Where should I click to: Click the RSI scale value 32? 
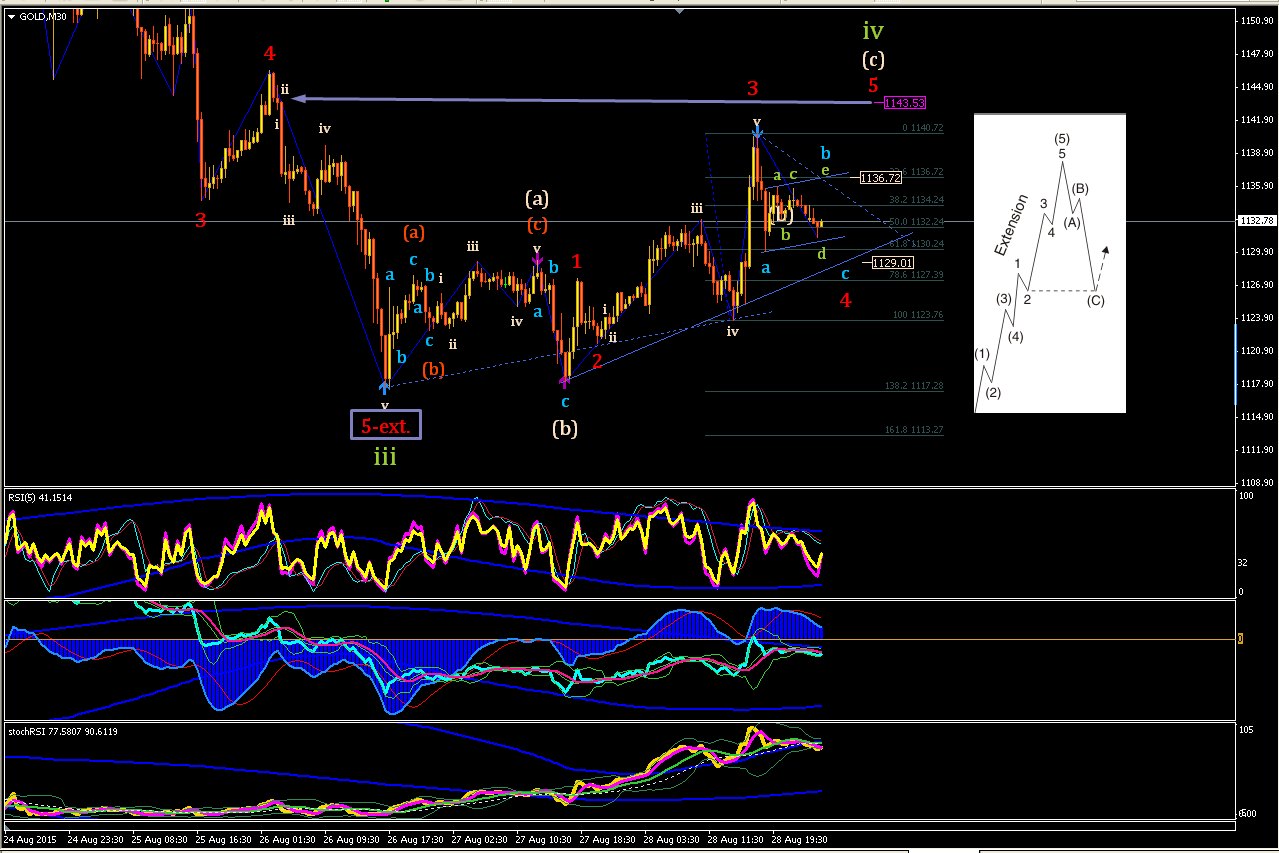[1243, 562]
